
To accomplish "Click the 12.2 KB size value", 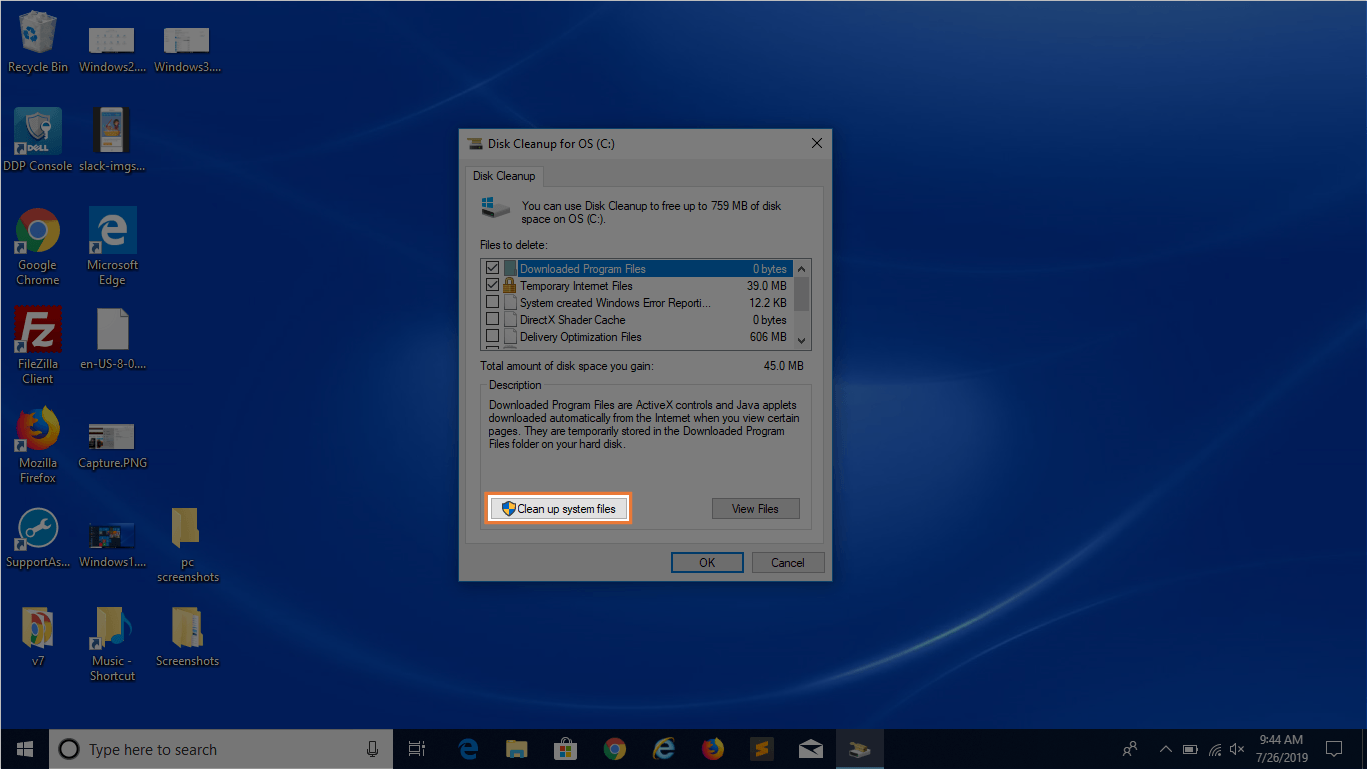I will pos(767,303).
